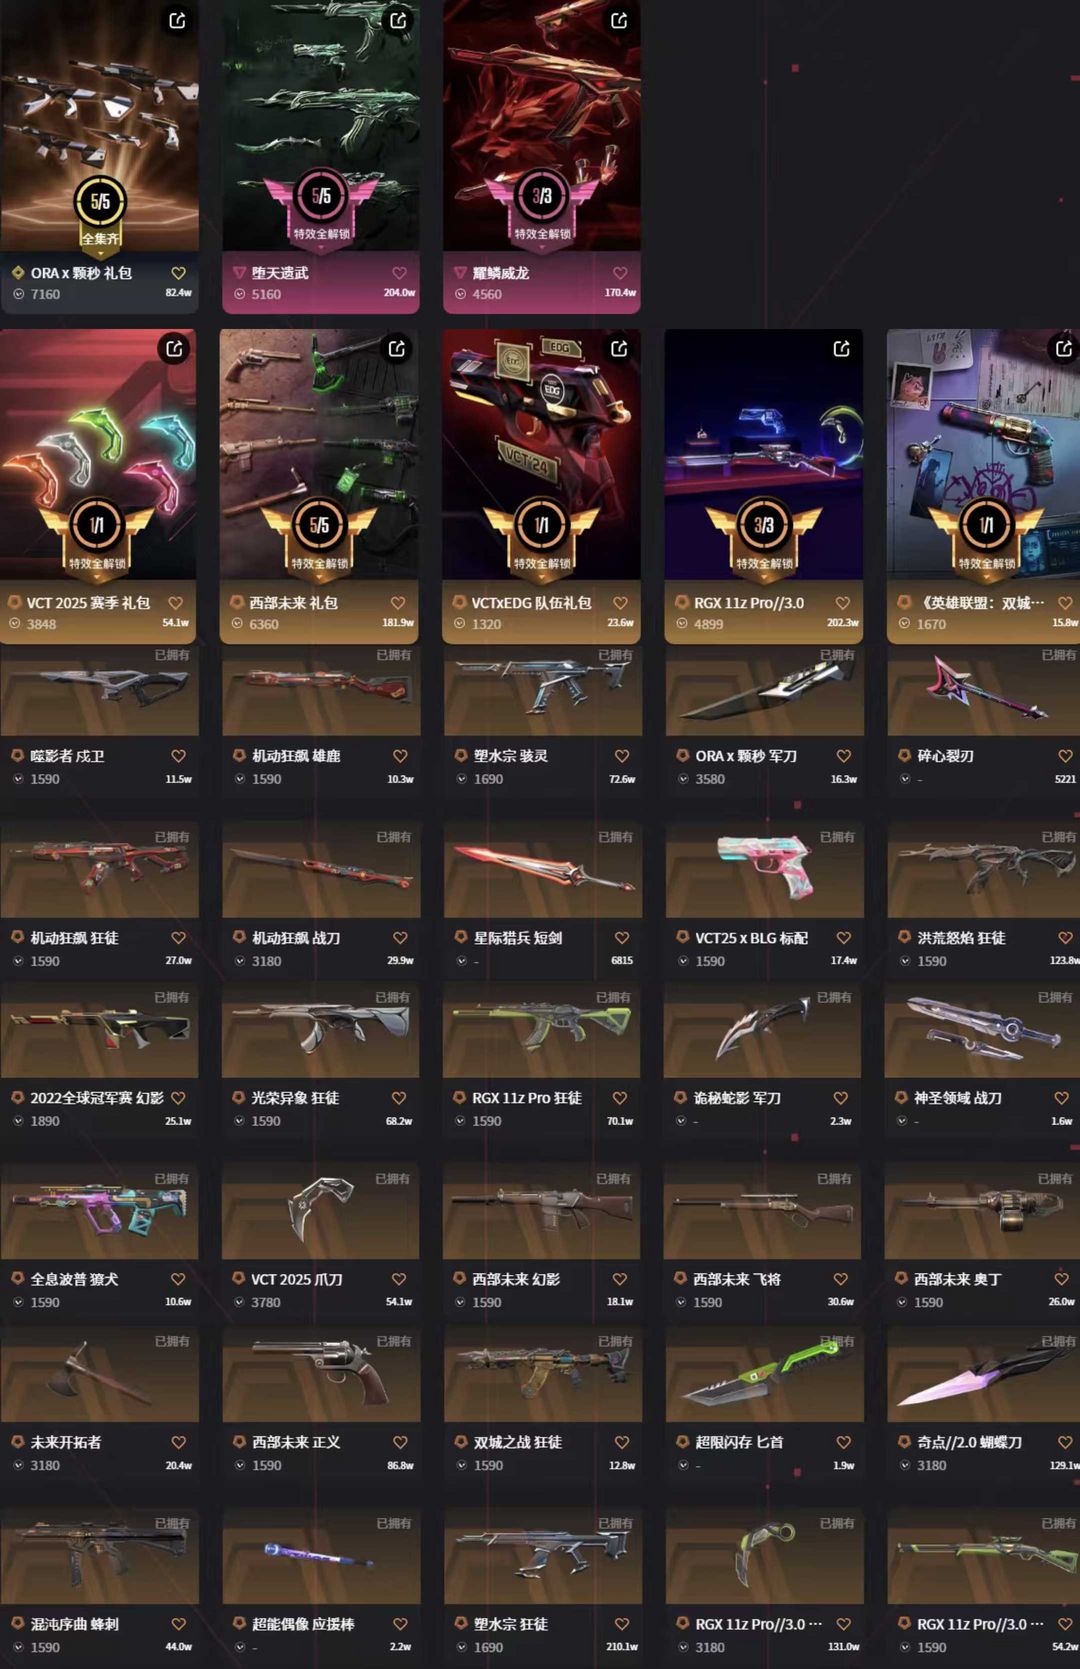Open share icon on VCT 2025 赛季 礼包

coord(174,349)
